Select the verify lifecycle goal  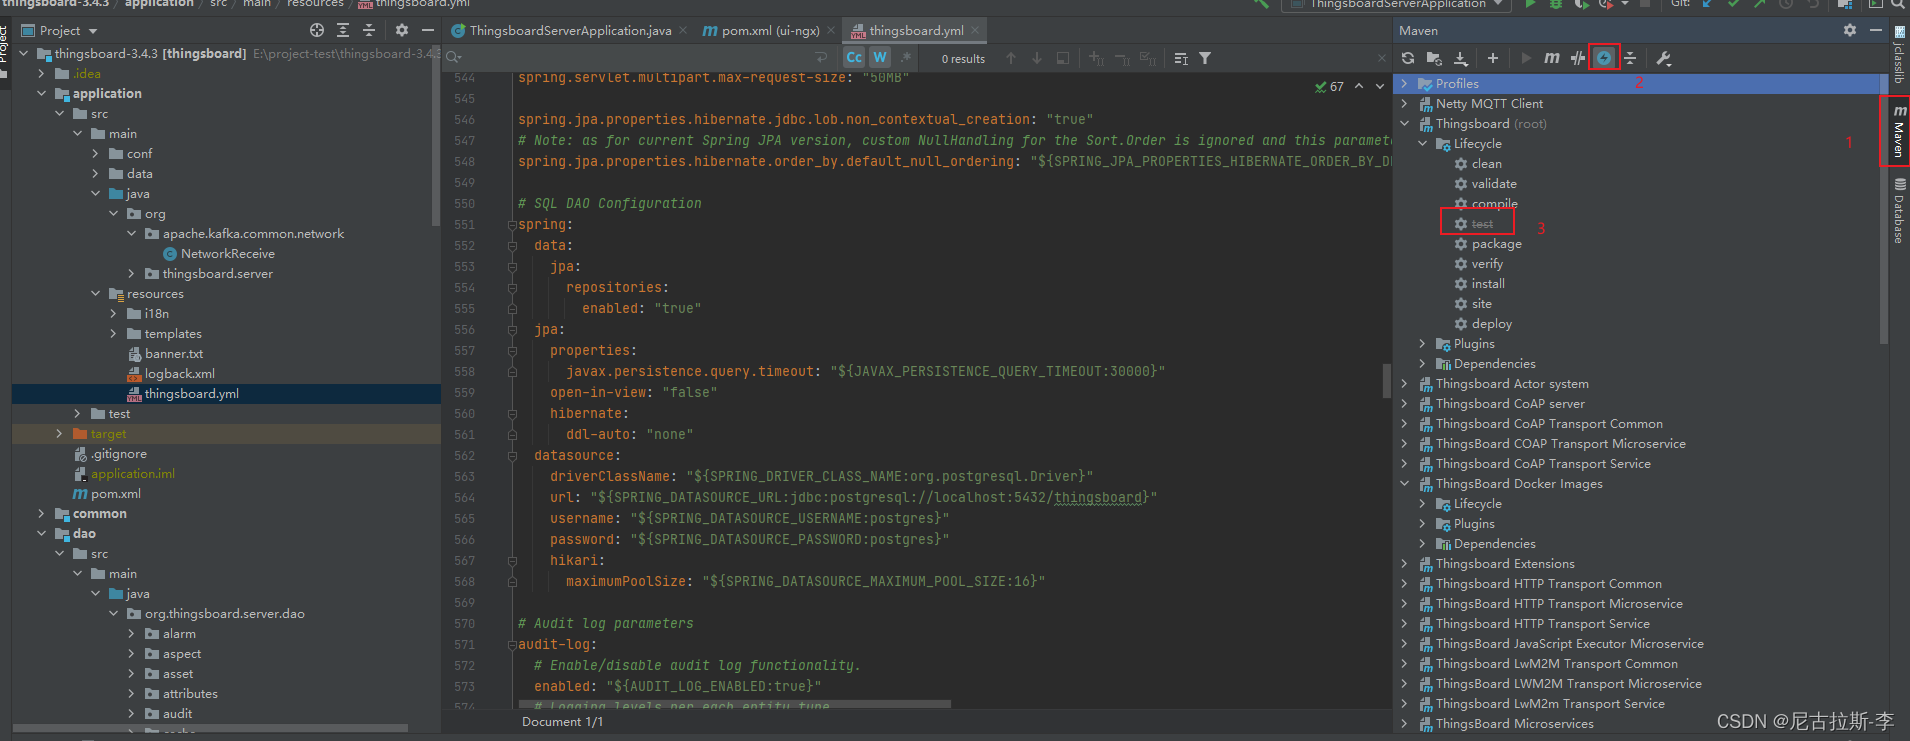tap(1479, 264)
